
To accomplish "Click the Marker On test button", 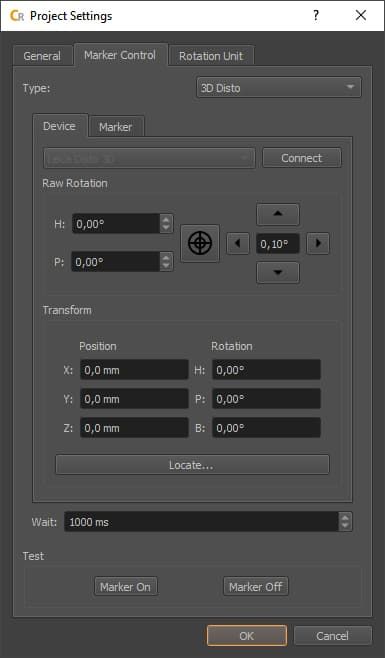I will point(126,587).
